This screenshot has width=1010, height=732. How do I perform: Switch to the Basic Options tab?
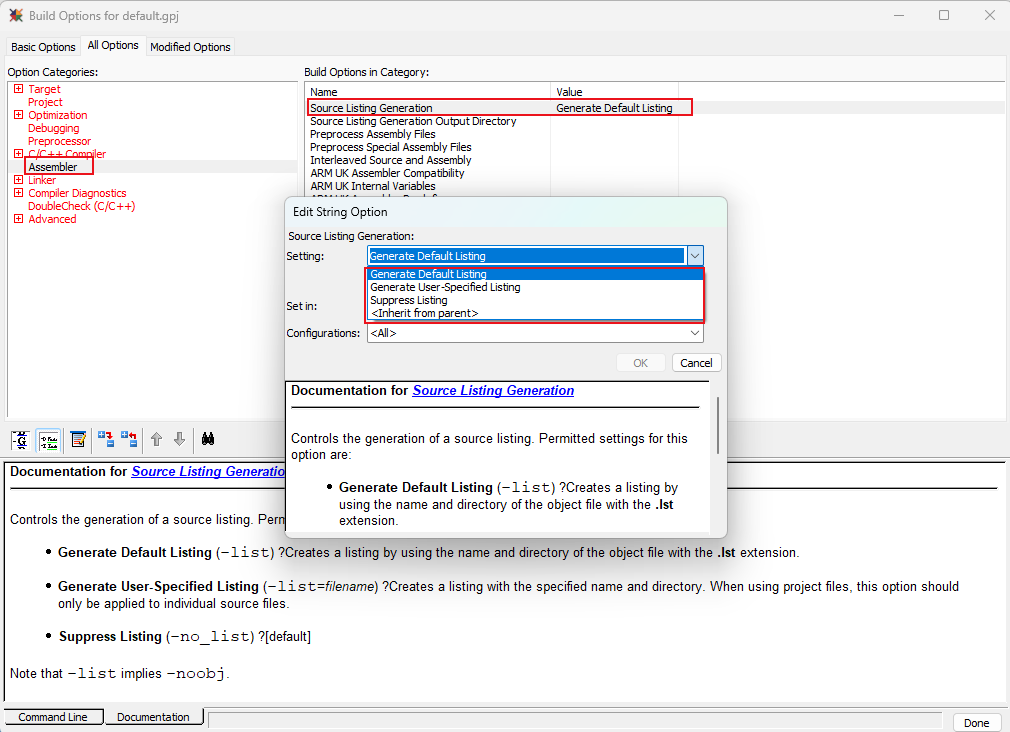[43, 47]
